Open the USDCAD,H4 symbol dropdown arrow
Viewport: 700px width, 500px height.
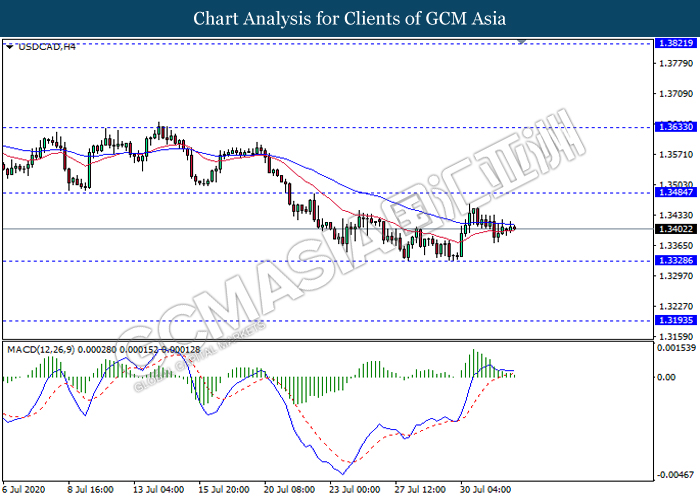click(x=9, y=46)
